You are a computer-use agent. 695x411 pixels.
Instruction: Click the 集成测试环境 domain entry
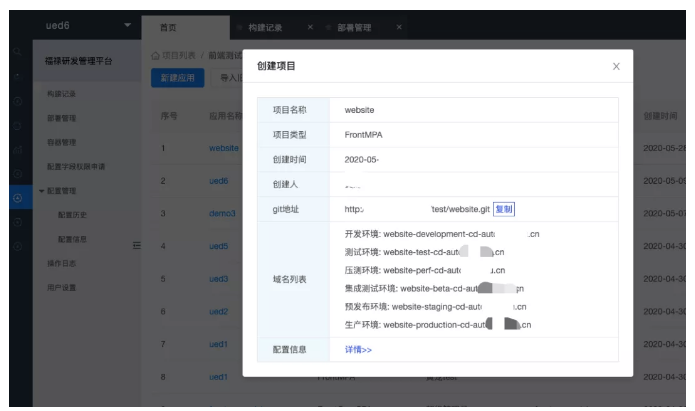434,289
